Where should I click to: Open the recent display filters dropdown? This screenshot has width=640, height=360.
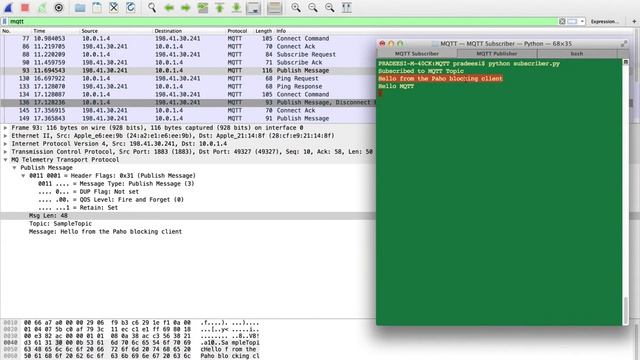[x=582, y=21]
